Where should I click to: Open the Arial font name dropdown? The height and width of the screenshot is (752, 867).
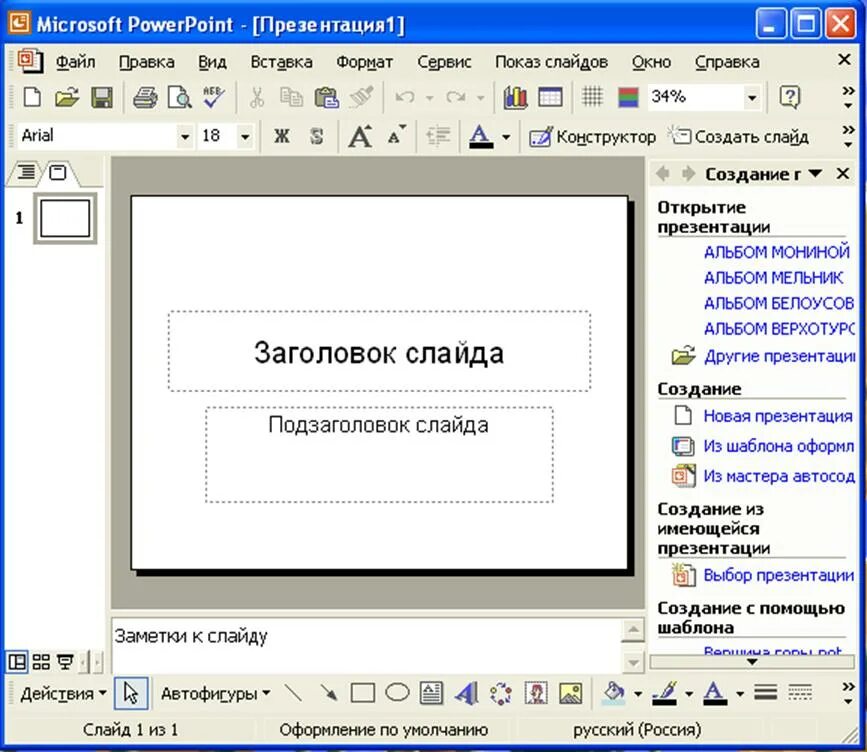[x=185, y=136]
